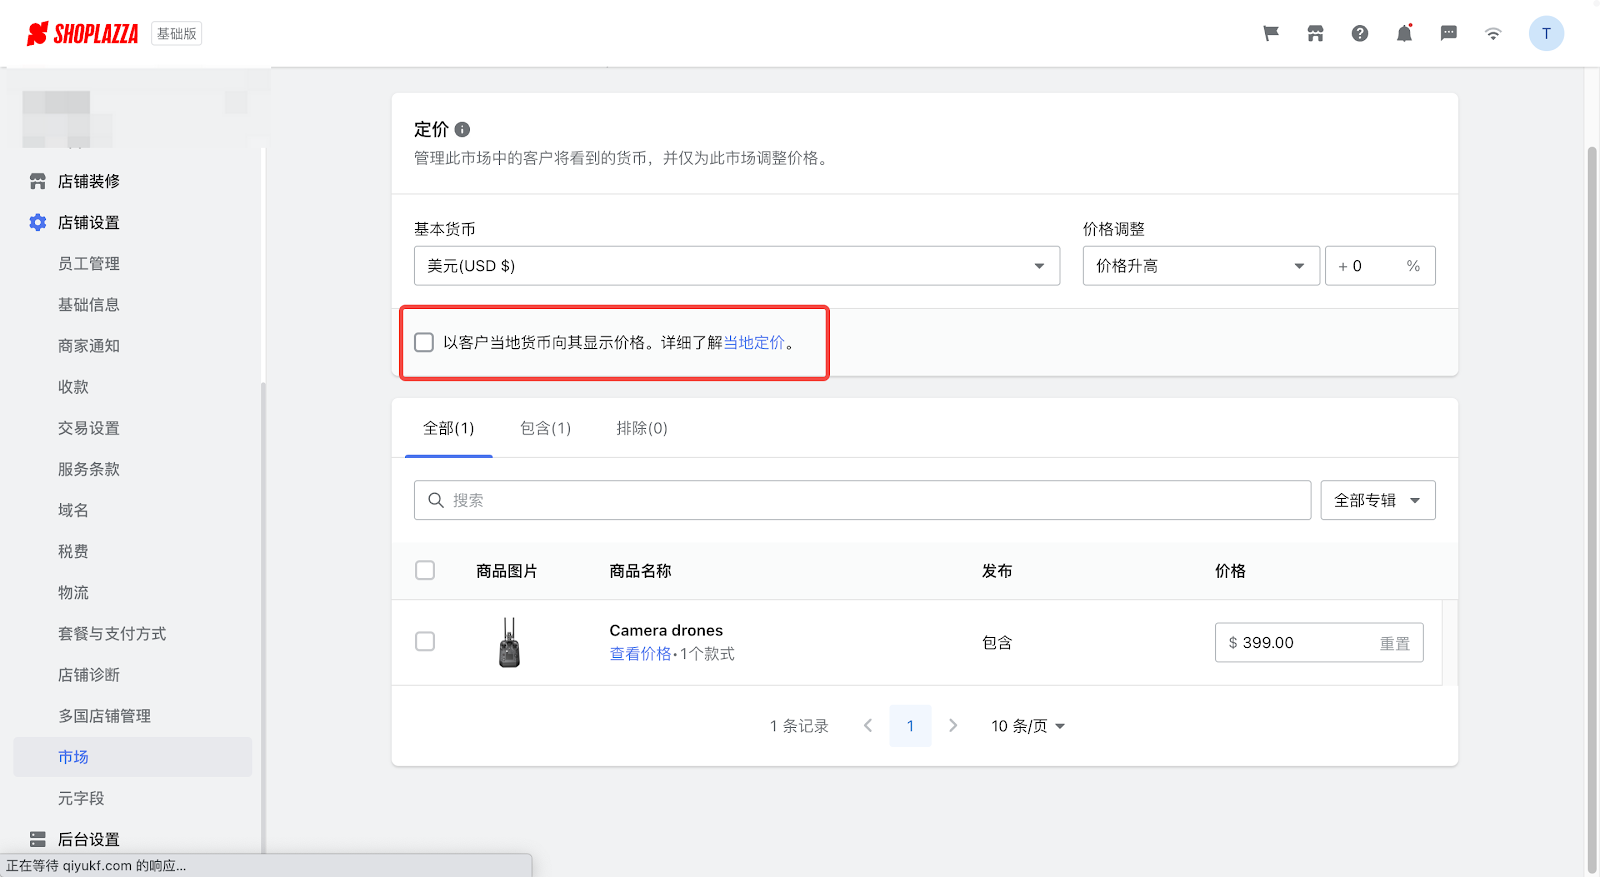Click the flag icon in top bar
The width and height of the screenshot is (1600, 877).
pos(1271,34)
